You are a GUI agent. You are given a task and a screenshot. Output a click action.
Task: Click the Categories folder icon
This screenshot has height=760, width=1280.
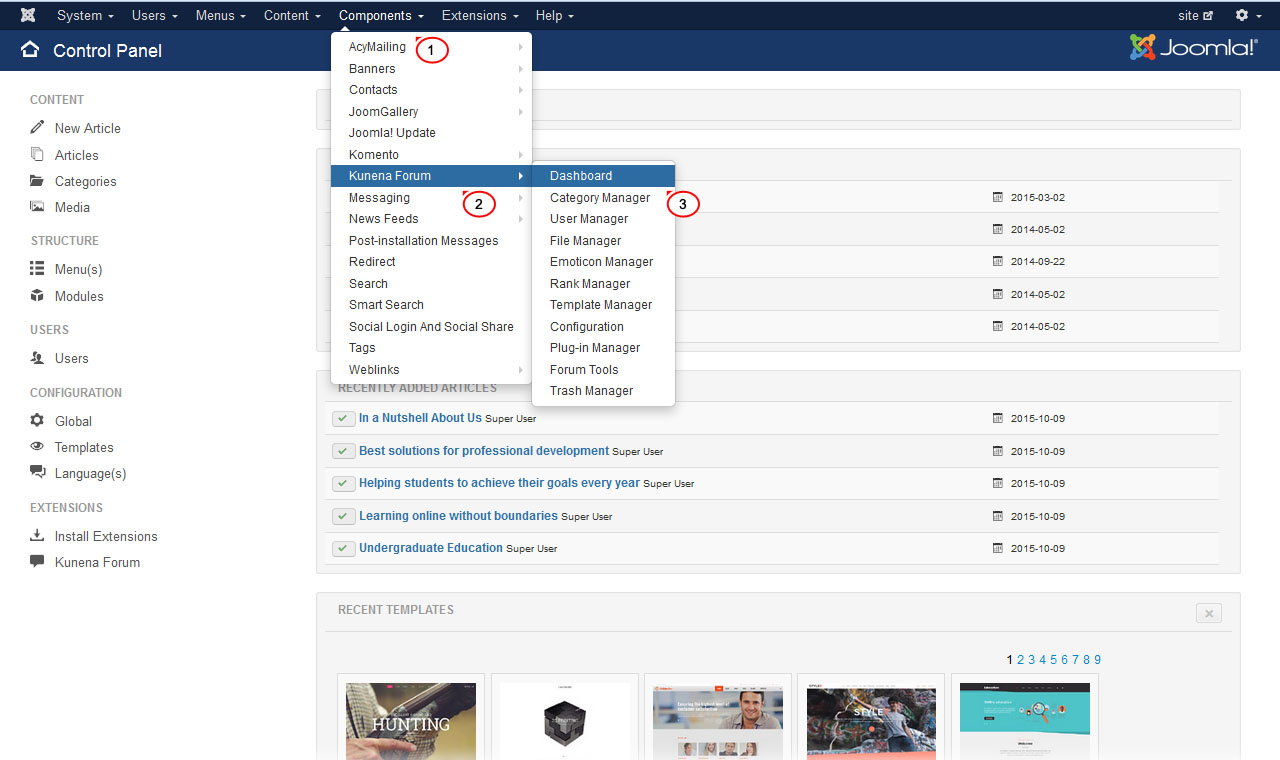[37, 181]
